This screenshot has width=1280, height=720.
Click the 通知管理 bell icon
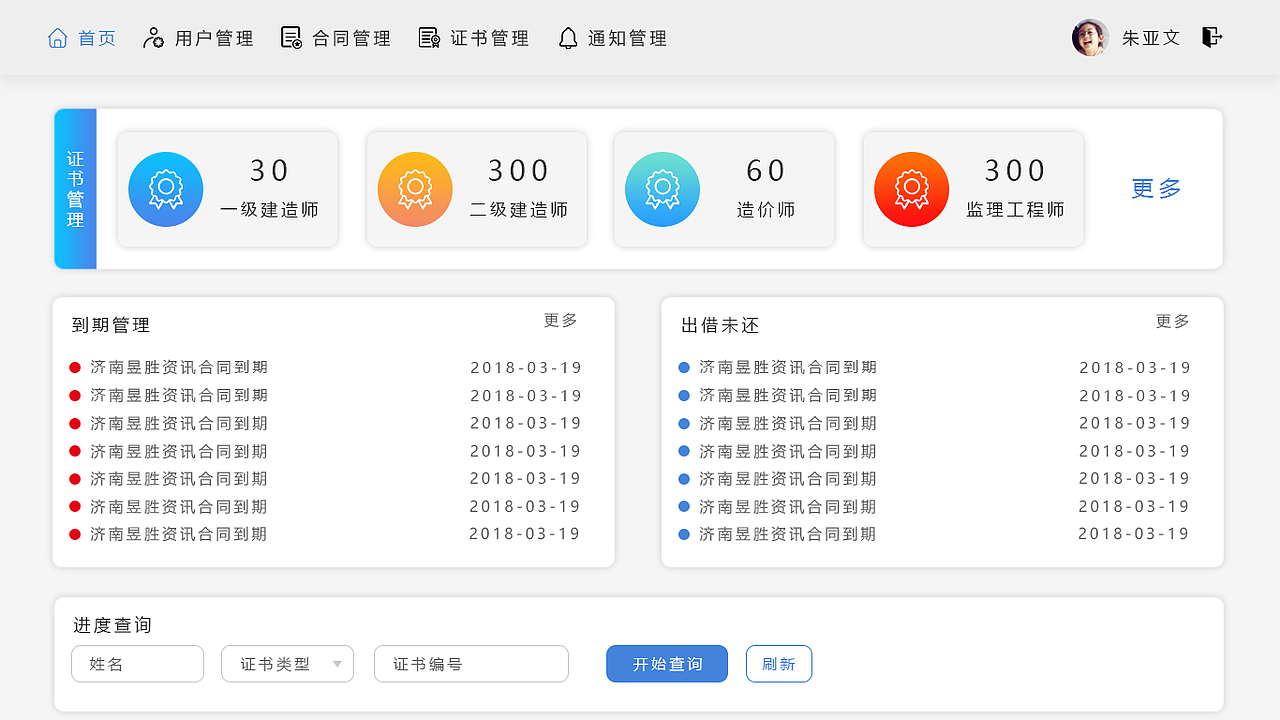pos(568,37)
